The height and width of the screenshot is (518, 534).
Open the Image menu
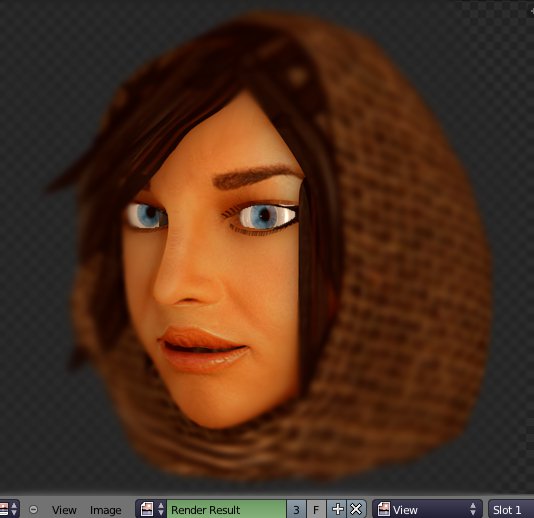click(106, 510)
